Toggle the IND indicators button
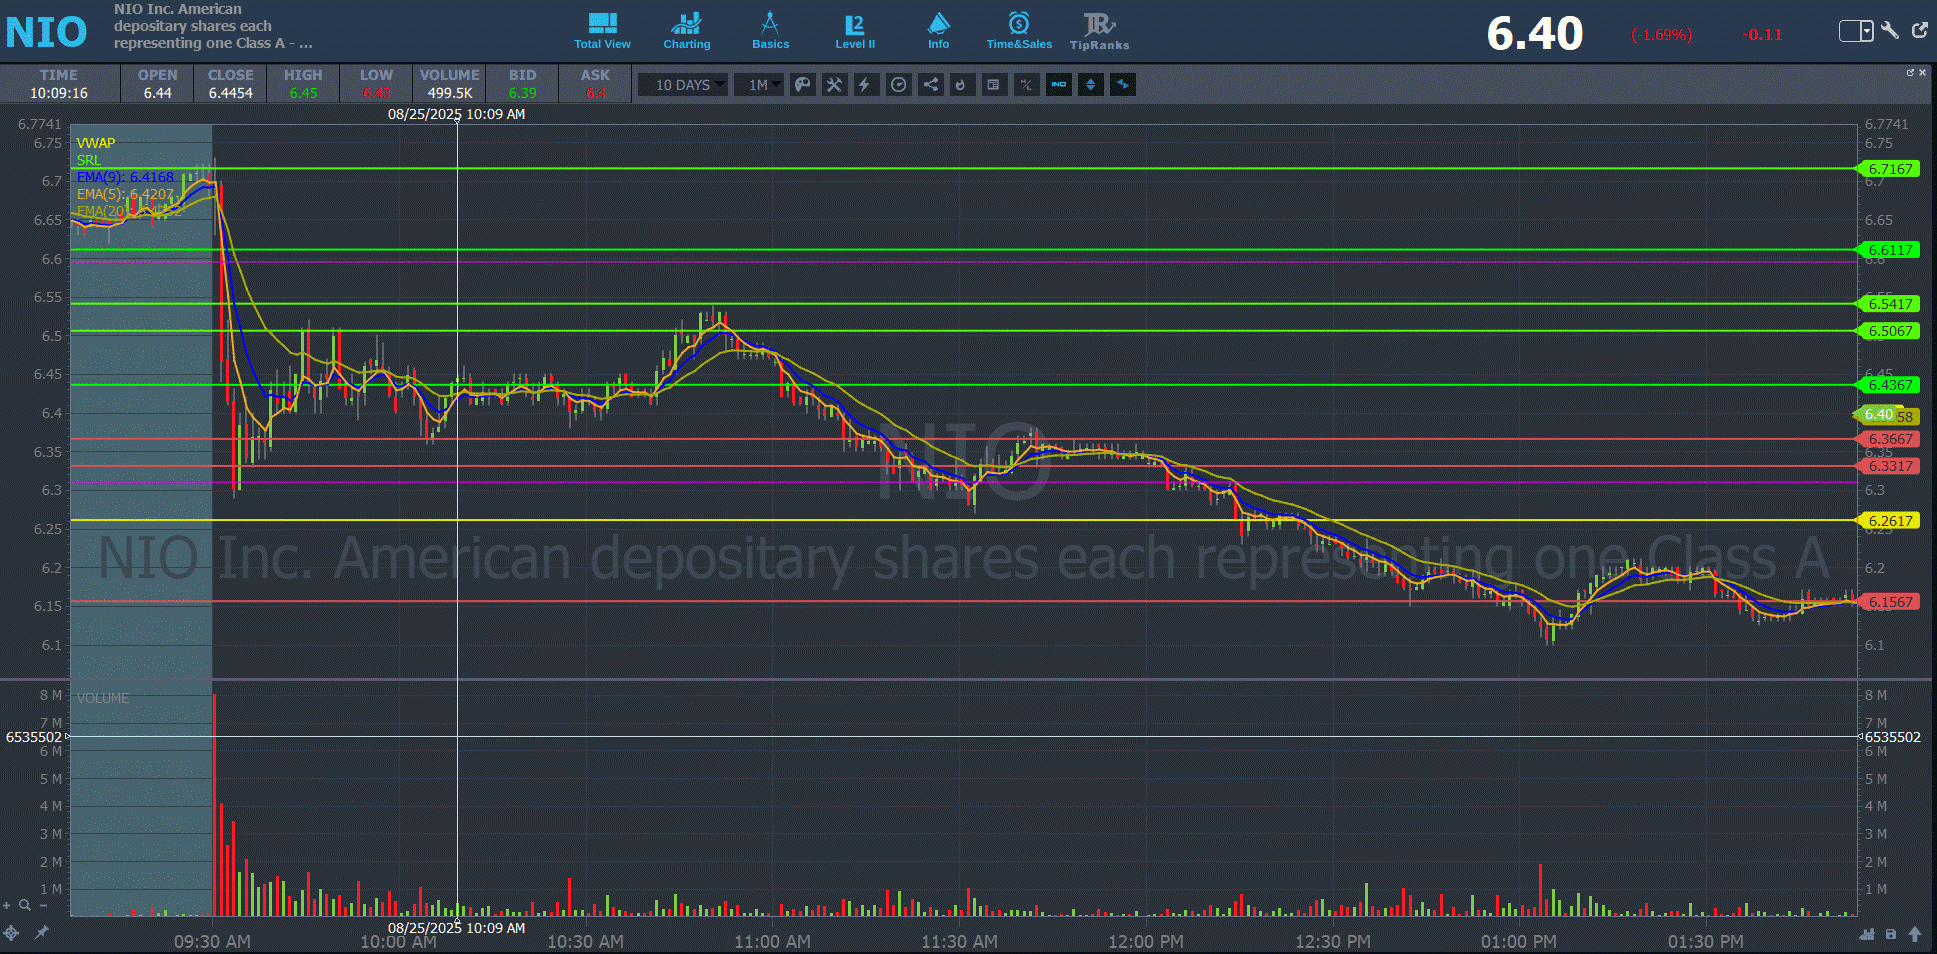This screenshot has width=1937, height=954. 1058,85
